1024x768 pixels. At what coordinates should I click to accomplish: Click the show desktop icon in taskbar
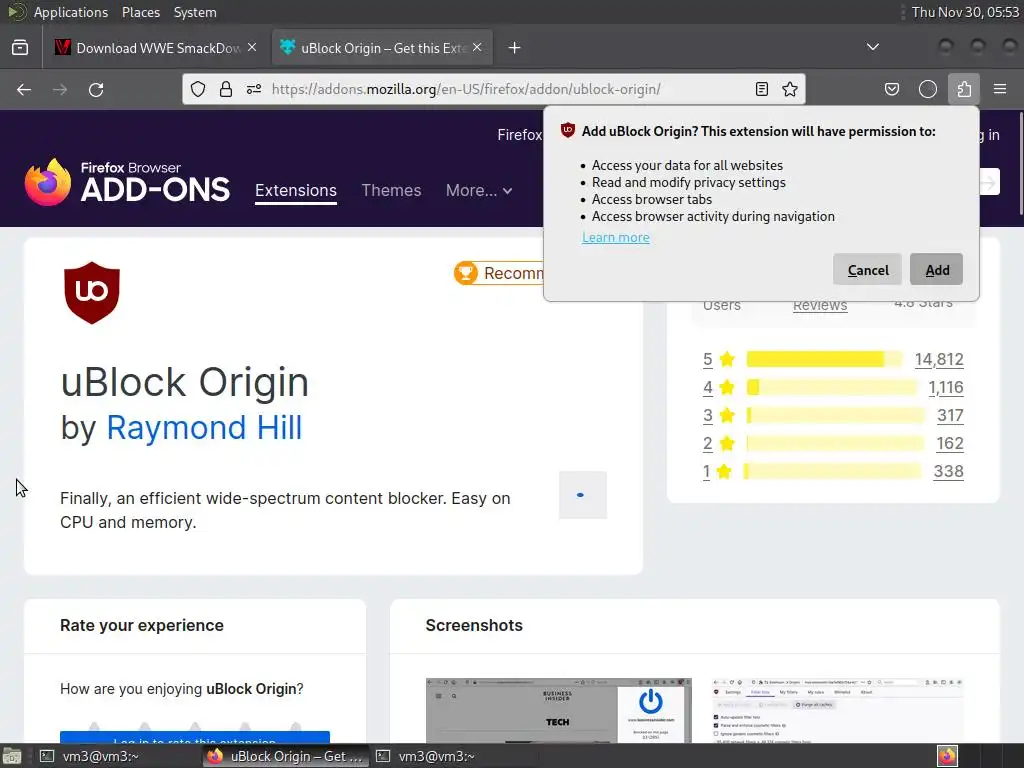point(11,756)
